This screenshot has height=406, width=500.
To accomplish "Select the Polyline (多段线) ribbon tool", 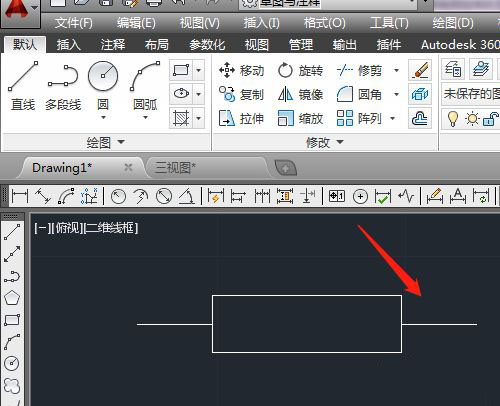I will pos(63,86).
